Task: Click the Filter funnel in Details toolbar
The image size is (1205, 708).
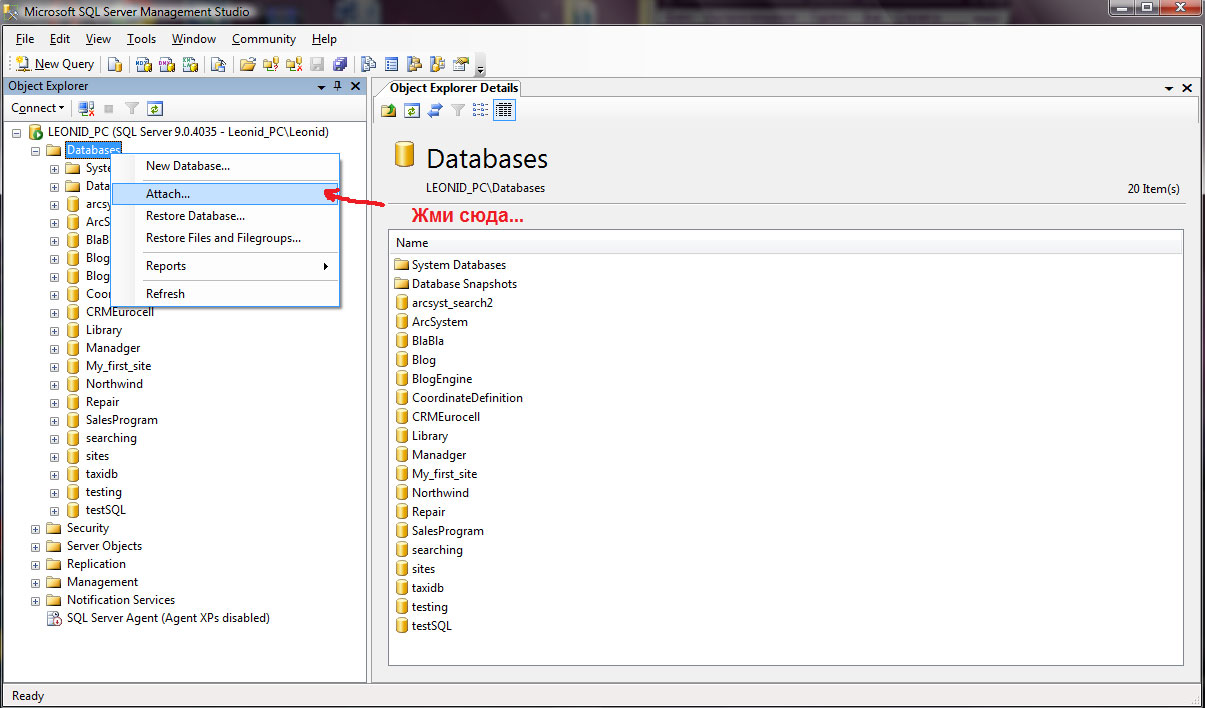Action: (x=457, y=110)
